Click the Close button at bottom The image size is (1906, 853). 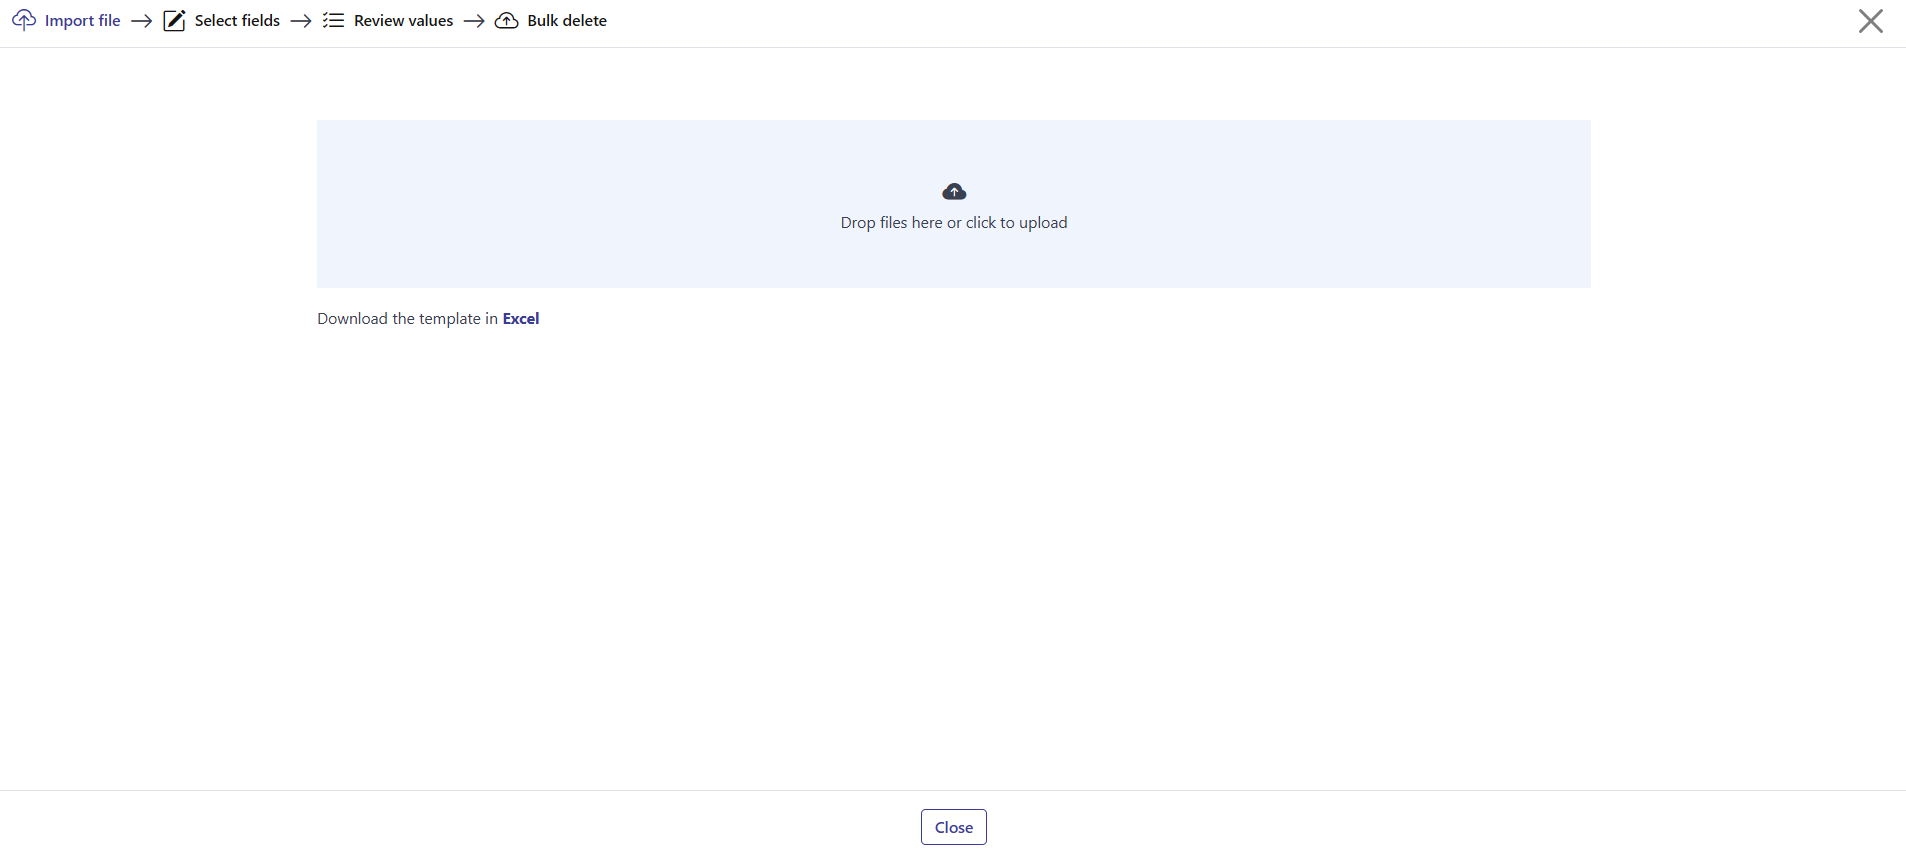click(x=954, y=827)
